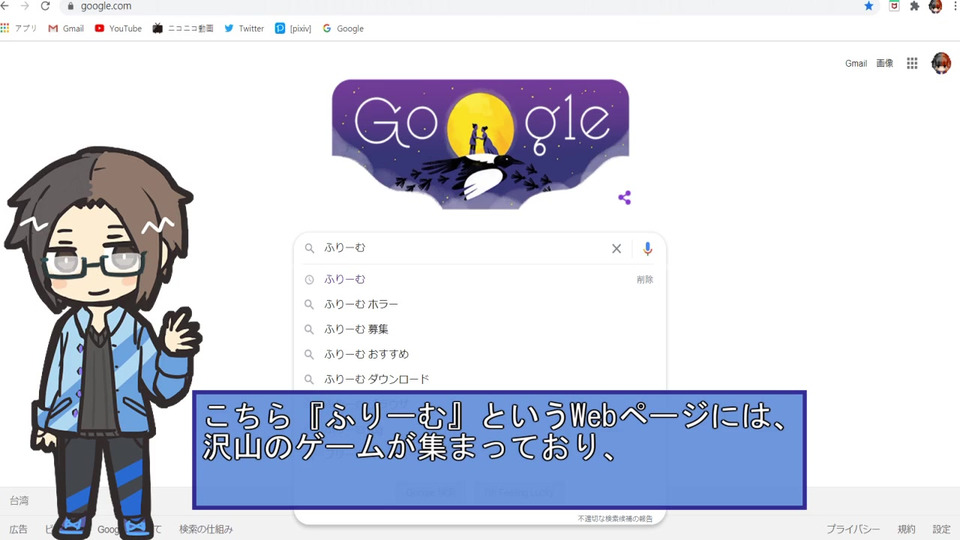Click the Gmail link at top right

tap(856, 63)
